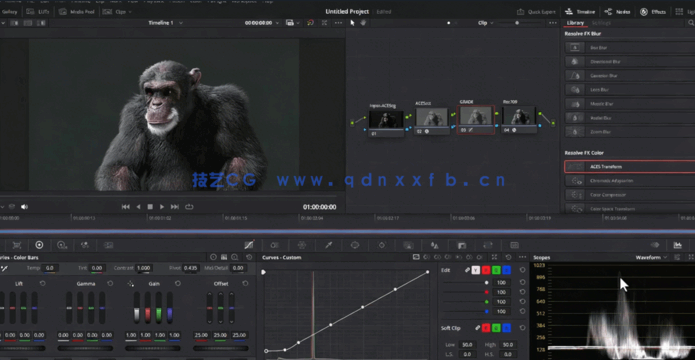Open the Qualifier eyedropper palette
695x360 pixels.
pos(328,245)
